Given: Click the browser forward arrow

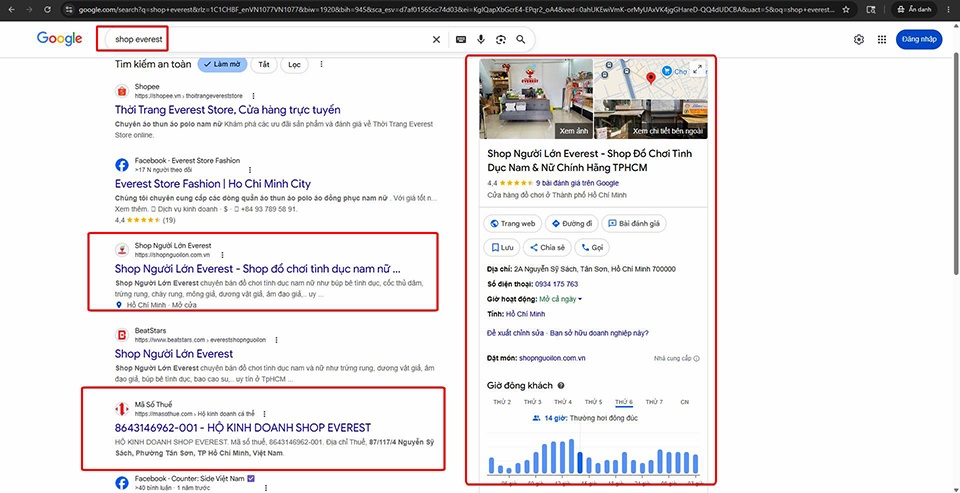Looking at the screenshot, I should coord(28,10).
